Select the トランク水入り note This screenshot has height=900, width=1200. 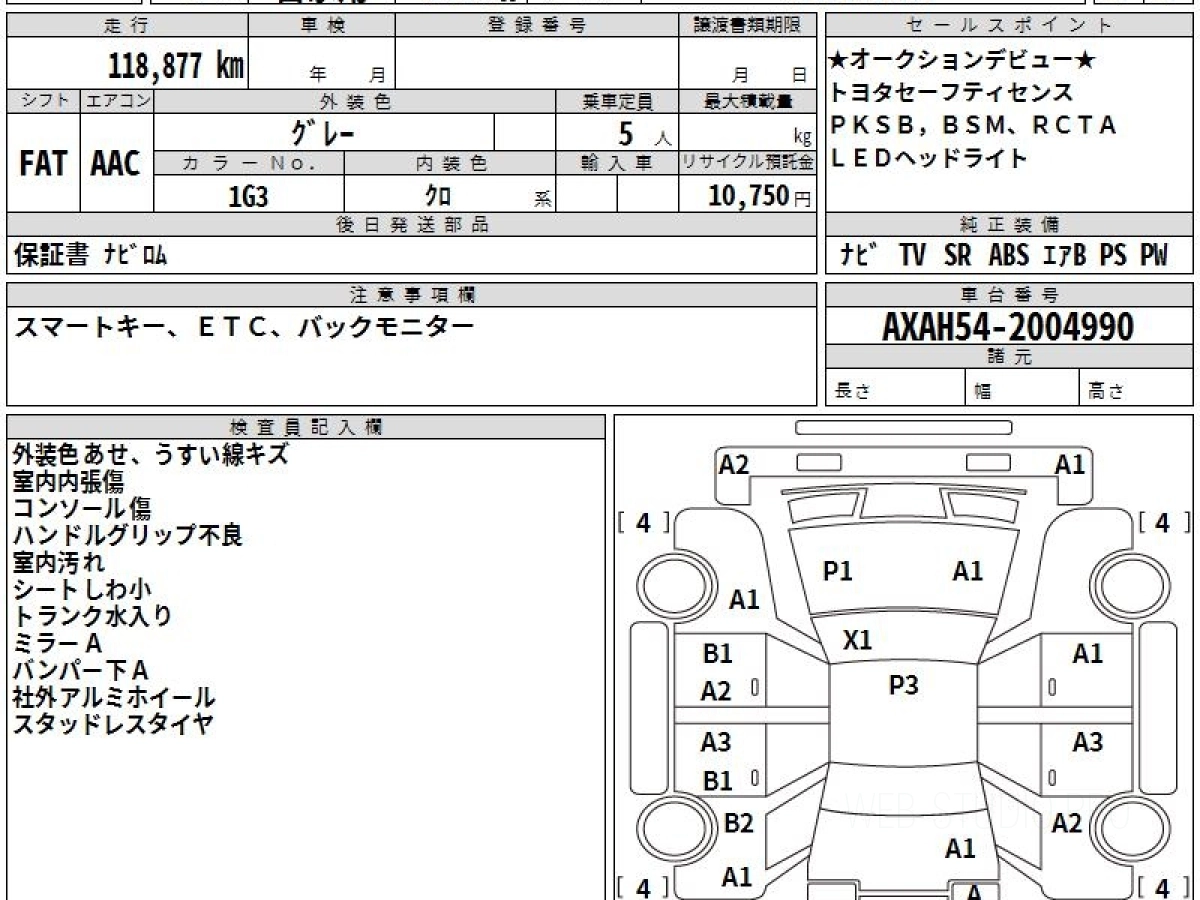pos(92,616)
